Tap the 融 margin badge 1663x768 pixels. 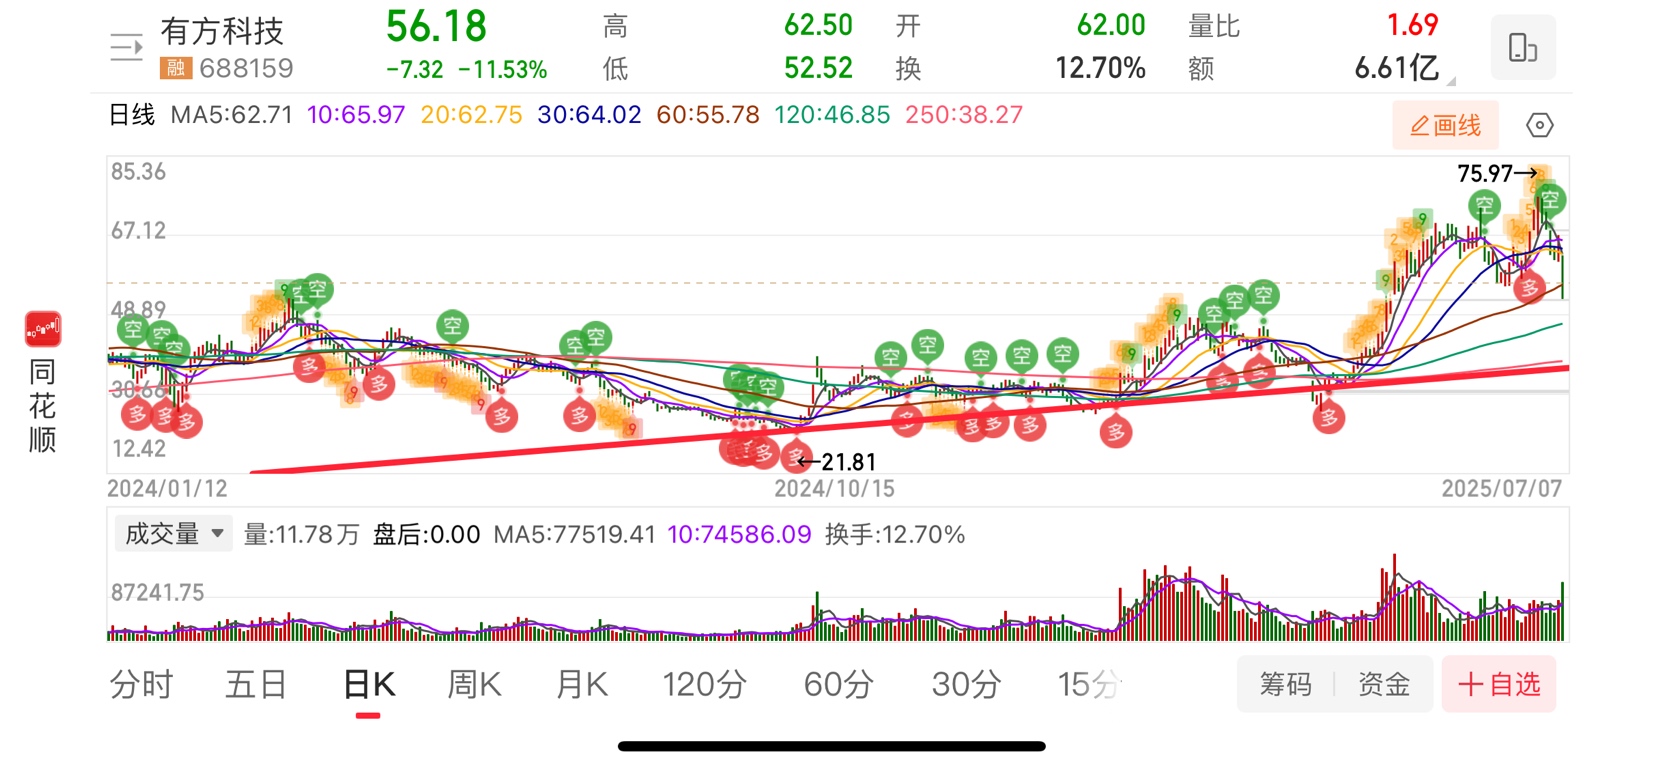(x=175, y=68)
